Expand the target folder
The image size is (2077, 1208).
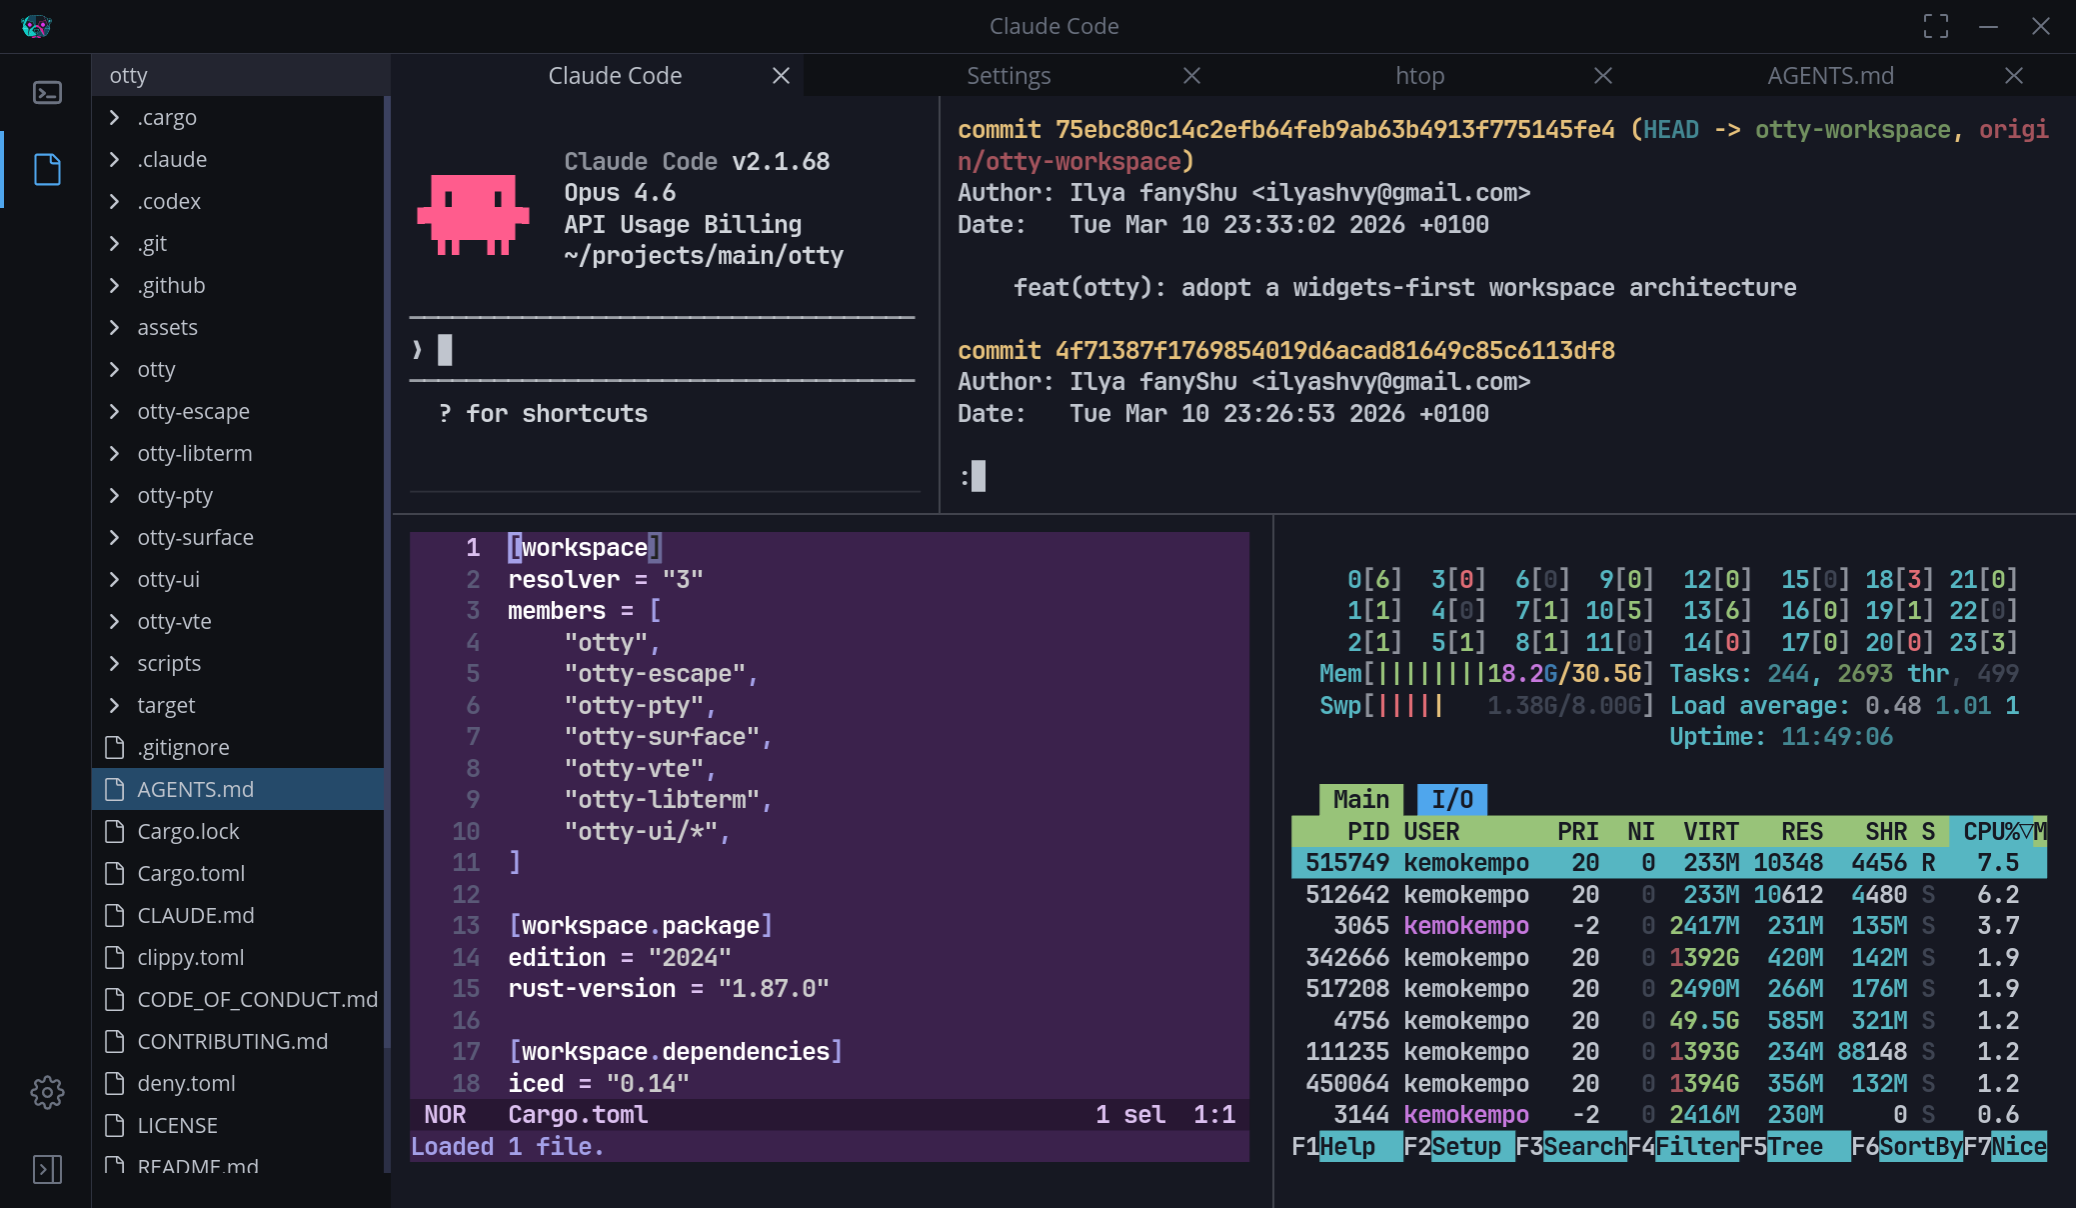click(x=238, y=705)
